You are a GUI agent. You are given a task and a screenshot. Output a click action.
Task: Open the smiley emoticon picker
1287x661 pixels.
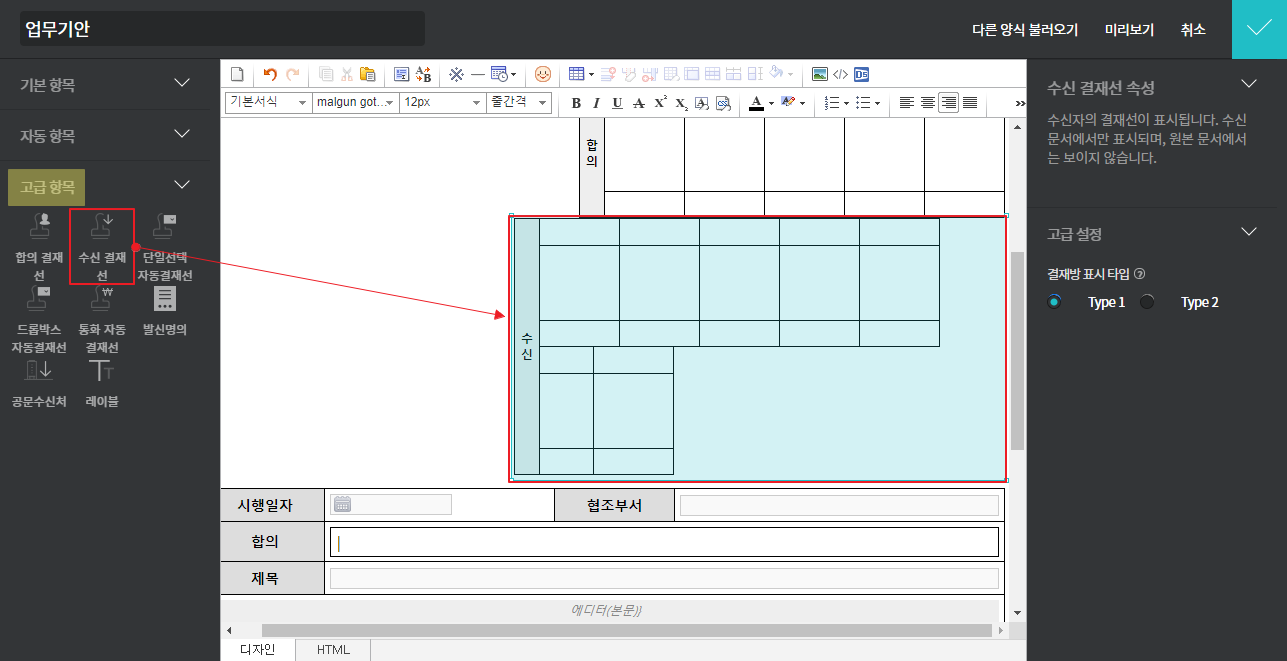point(542,74)
